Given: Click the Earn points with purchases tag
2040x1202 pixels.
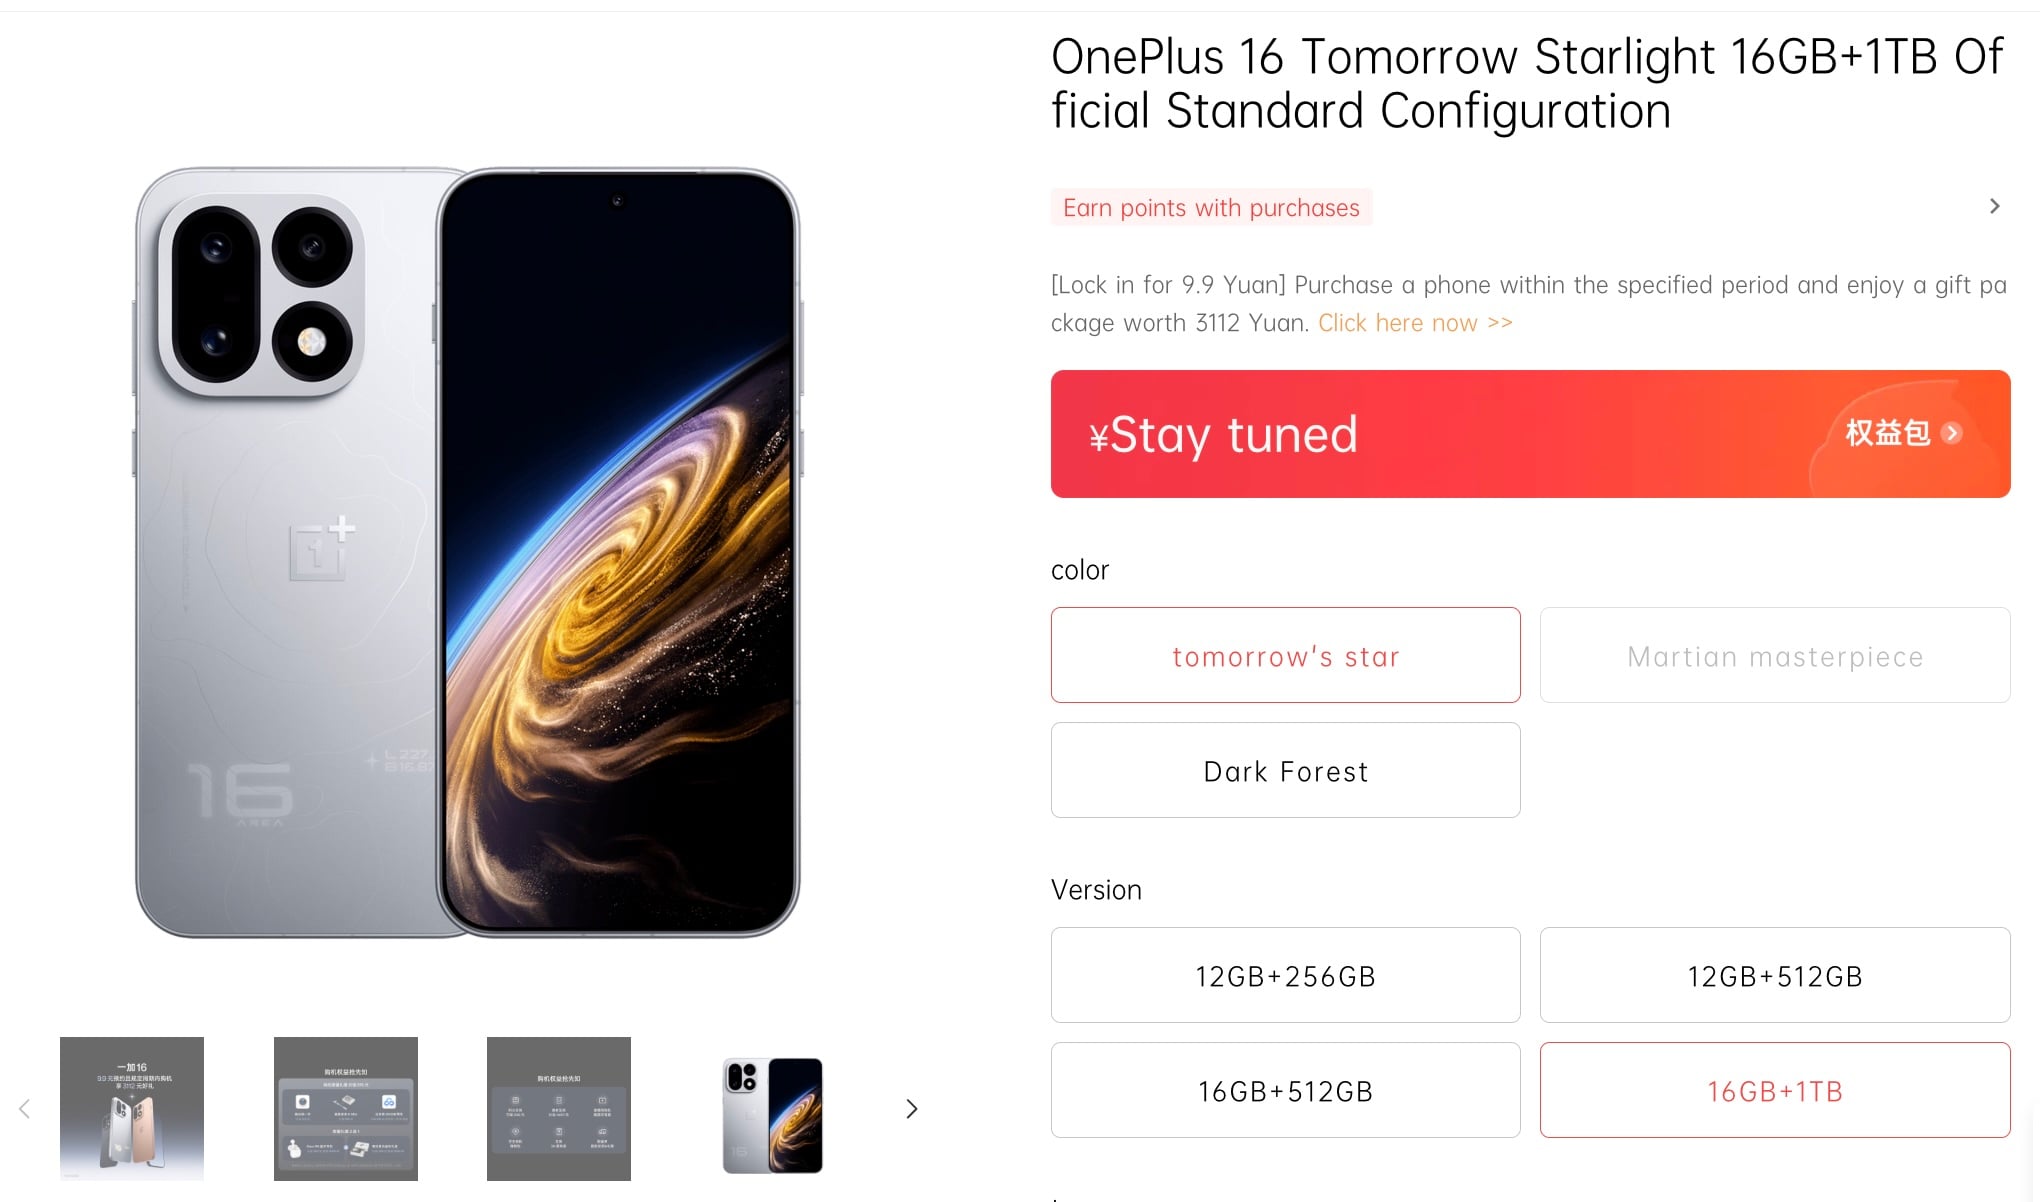Looking at the screenshot, I should [1211, 207].
